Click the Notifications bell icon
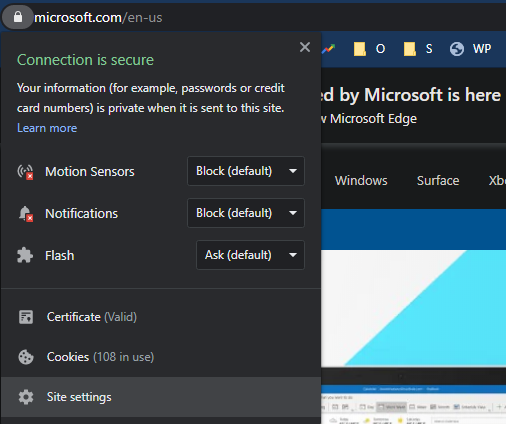This screenshot has width=506, height=424. tap(25, 214)
